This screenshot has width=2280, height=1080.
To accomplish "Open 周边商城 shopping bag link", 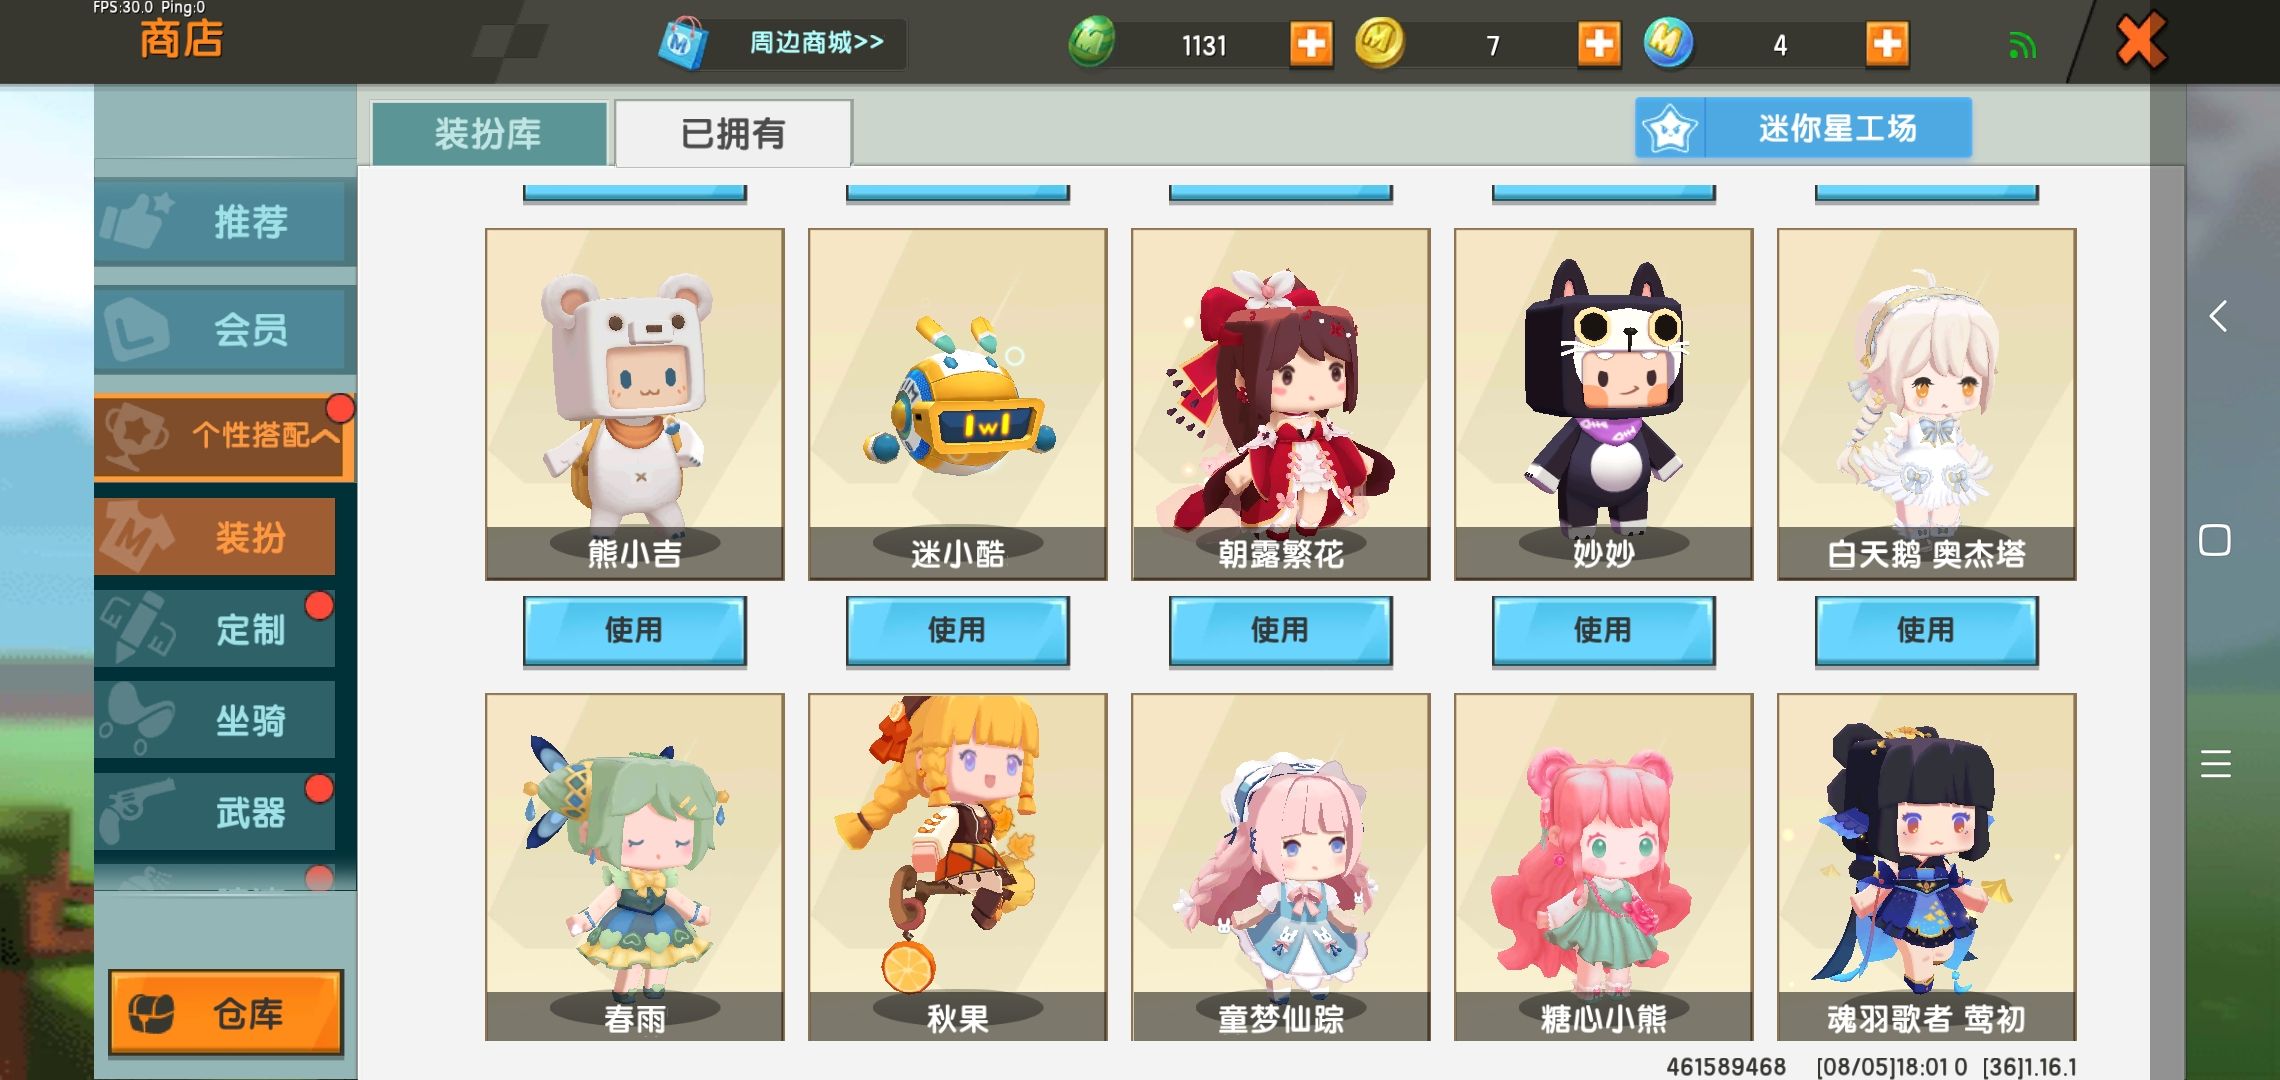I will pos(782,43).
